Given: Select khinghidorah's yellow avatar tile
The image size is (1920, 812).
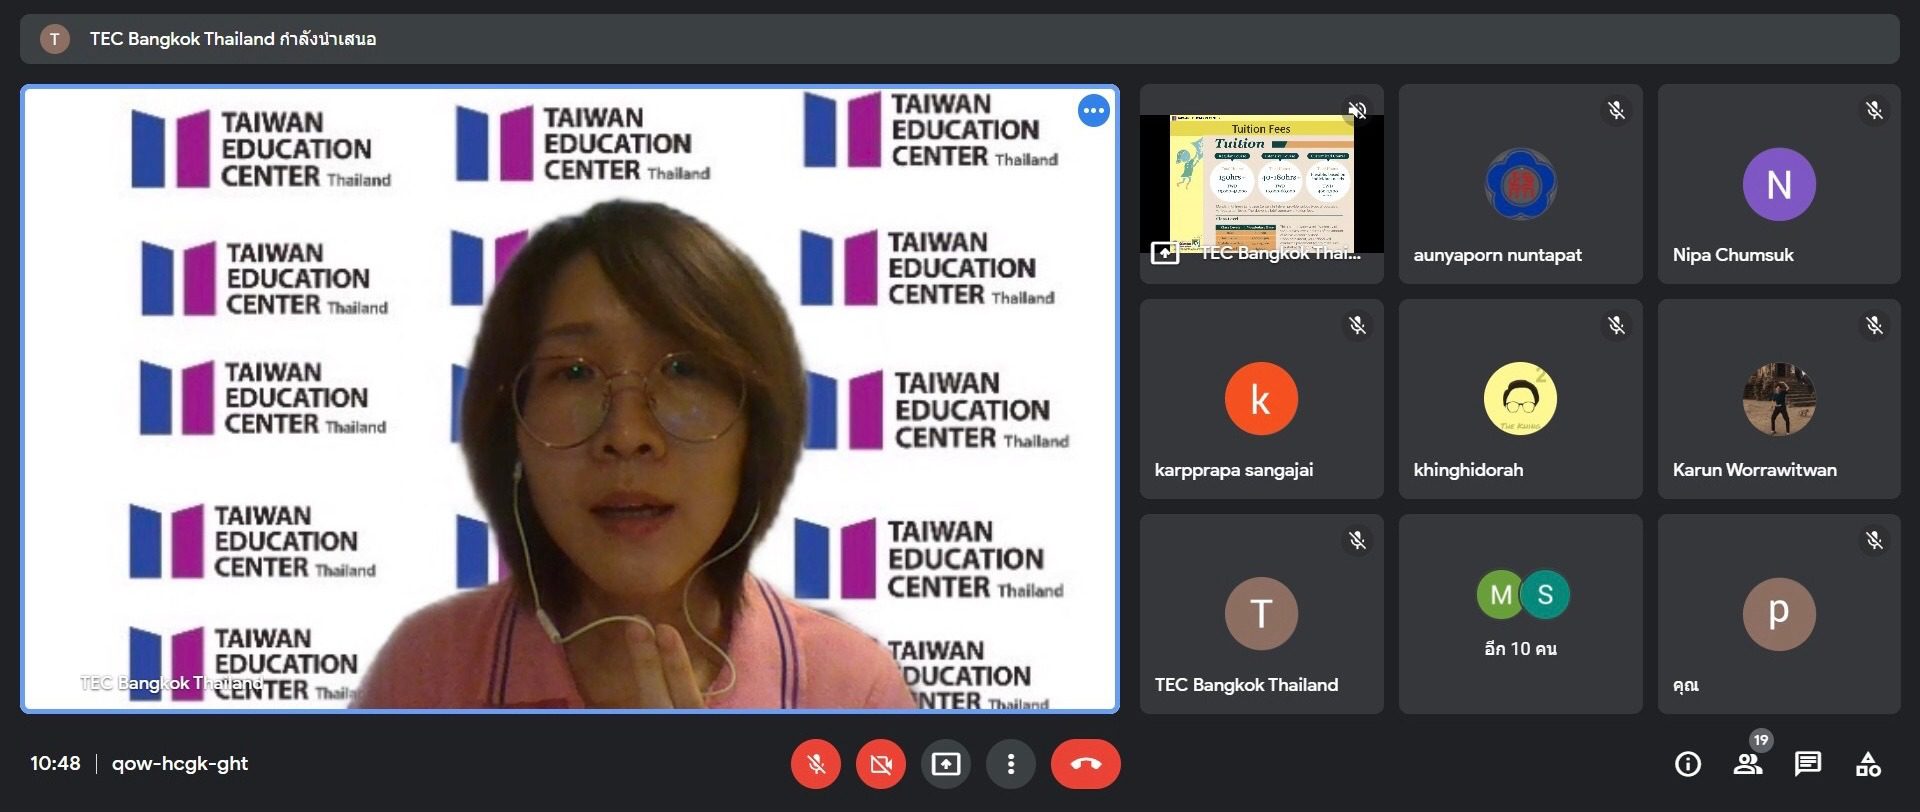Looking at the screenshot, I should pyautogui.click(x=1520, y=398).
